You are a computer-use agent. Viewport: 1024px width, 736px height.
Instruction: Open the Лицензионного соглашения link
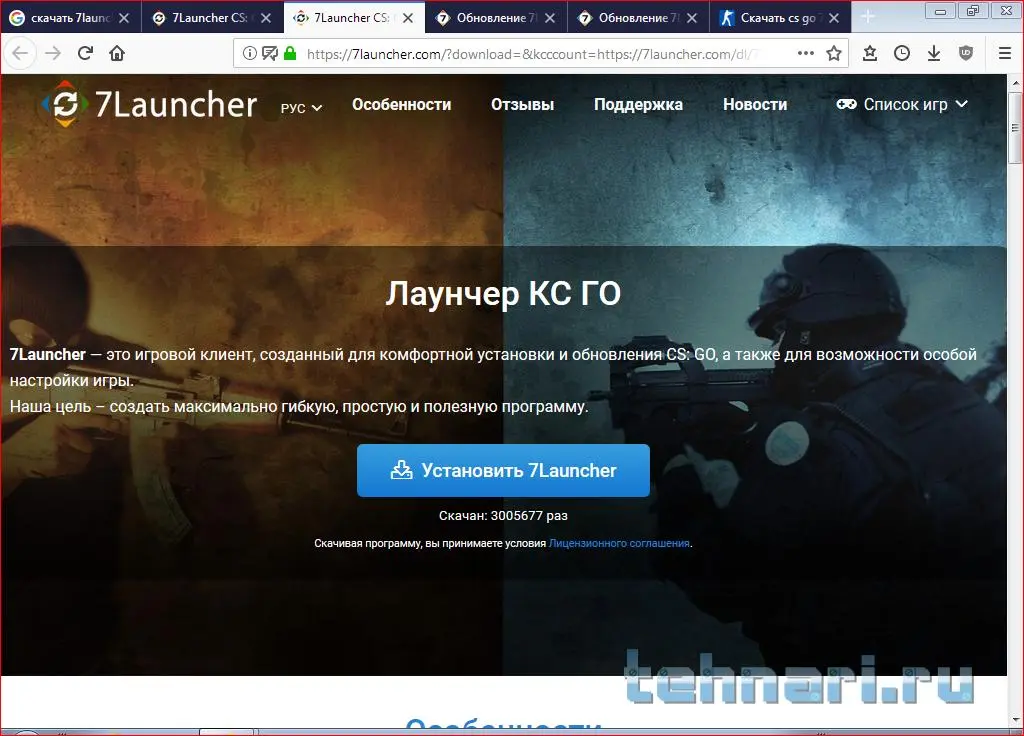coord(619,543)
